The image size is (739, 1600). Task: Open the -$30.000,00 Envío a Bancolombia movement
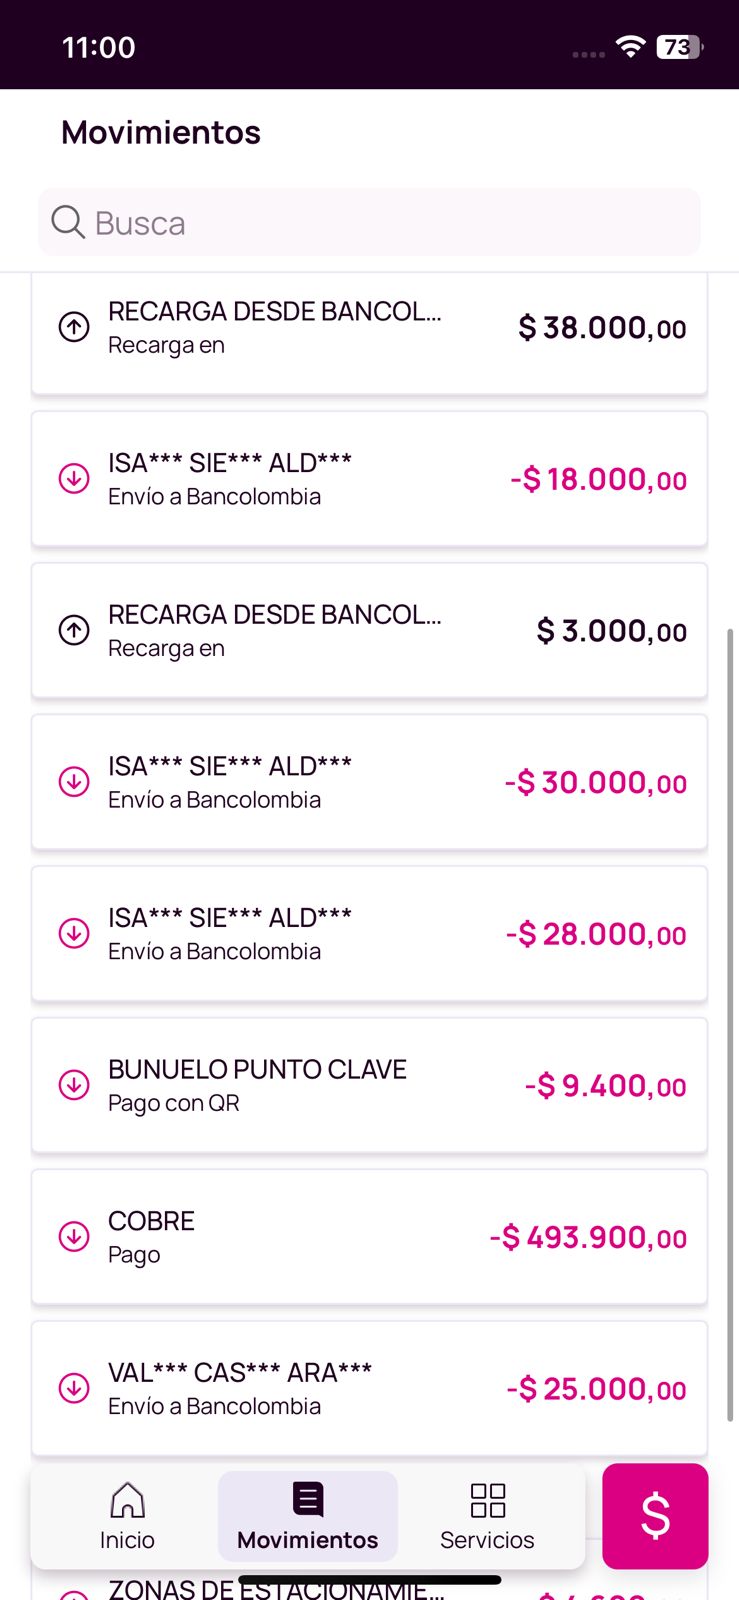point(369,782)
